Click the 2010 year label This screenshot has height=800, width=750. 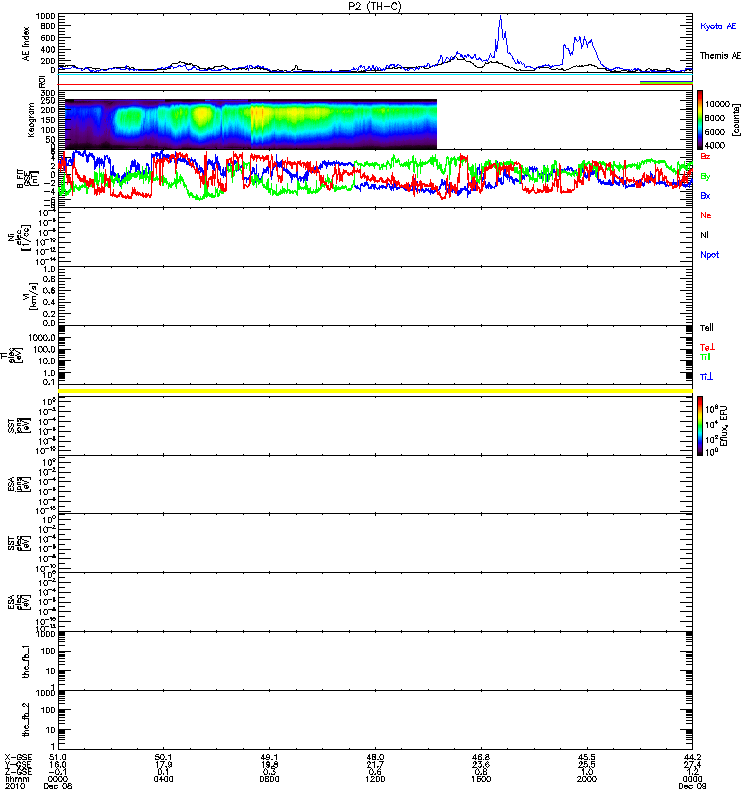pyautogui.click(x=15, y=786)
